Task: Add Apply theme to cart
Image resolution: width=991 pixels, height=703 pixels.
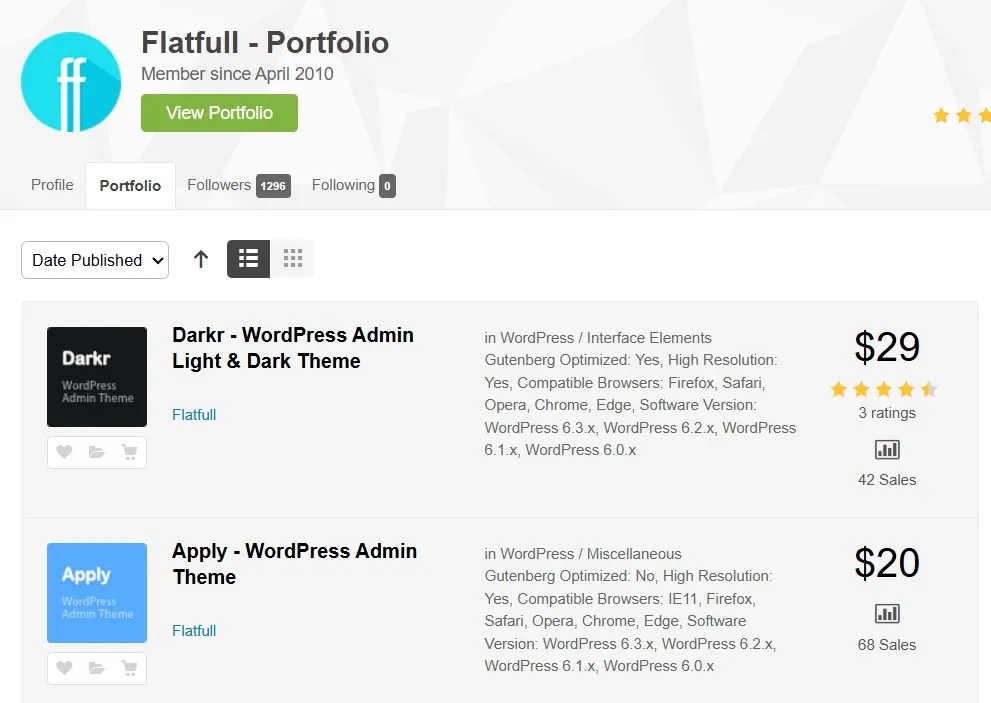Action: click(129, 668)
